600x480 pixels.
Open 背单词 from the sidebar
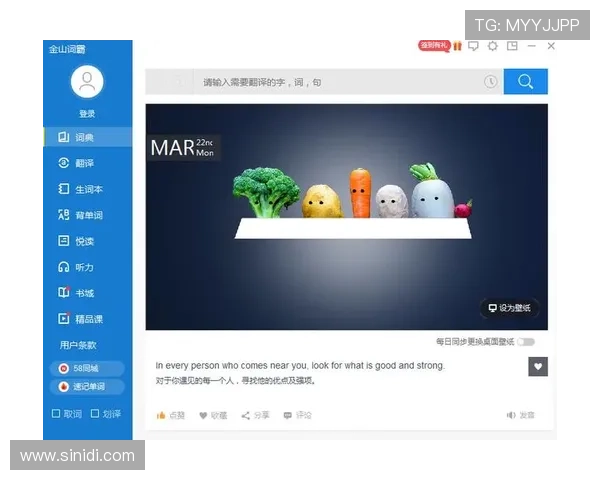pyautogui.click(x=88, y=215)
